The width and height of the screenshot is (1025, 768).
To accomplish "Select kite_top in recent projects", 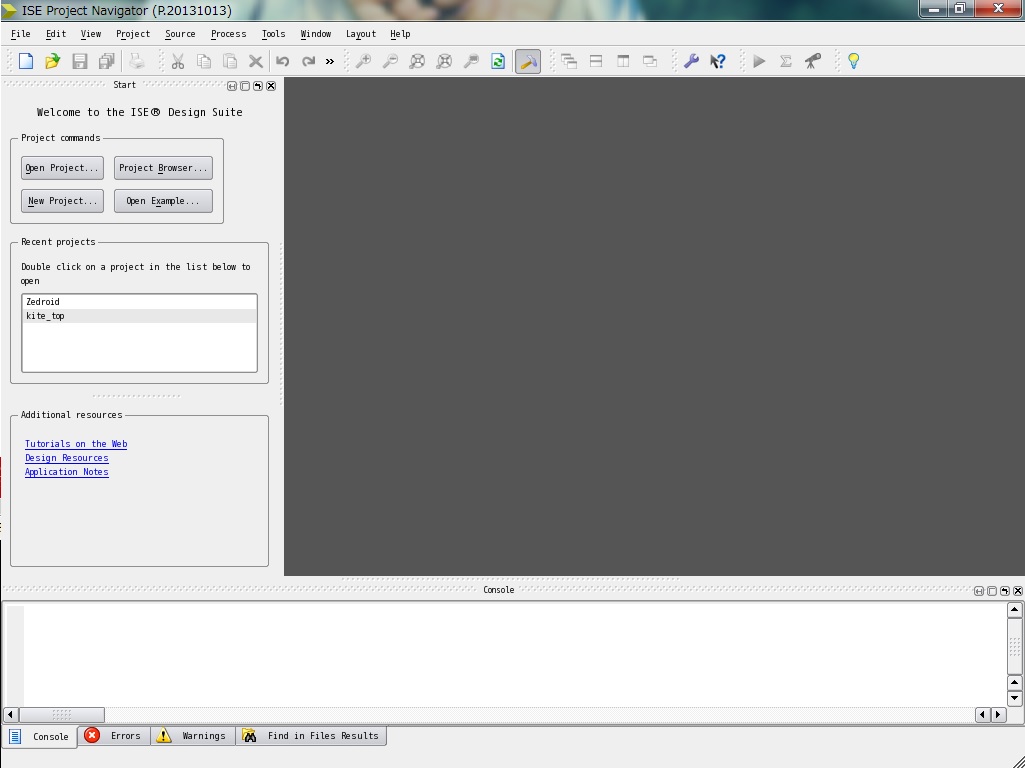I will (x=139, y=316).
